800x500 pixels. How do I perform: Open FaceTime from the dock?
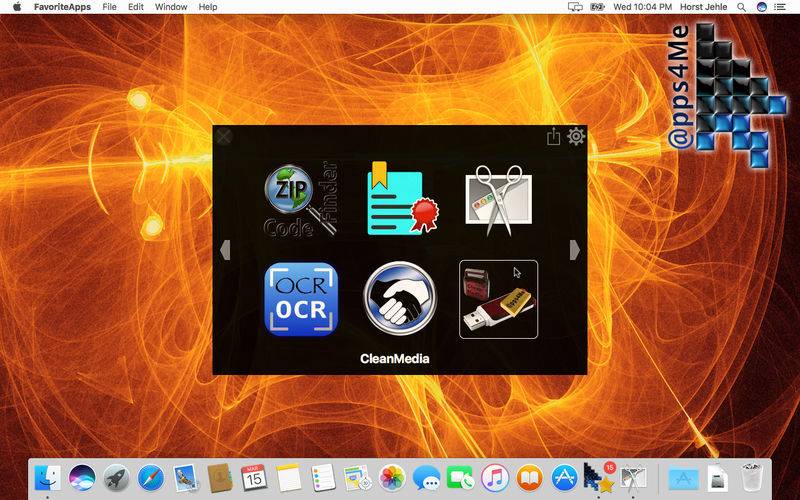461,478
